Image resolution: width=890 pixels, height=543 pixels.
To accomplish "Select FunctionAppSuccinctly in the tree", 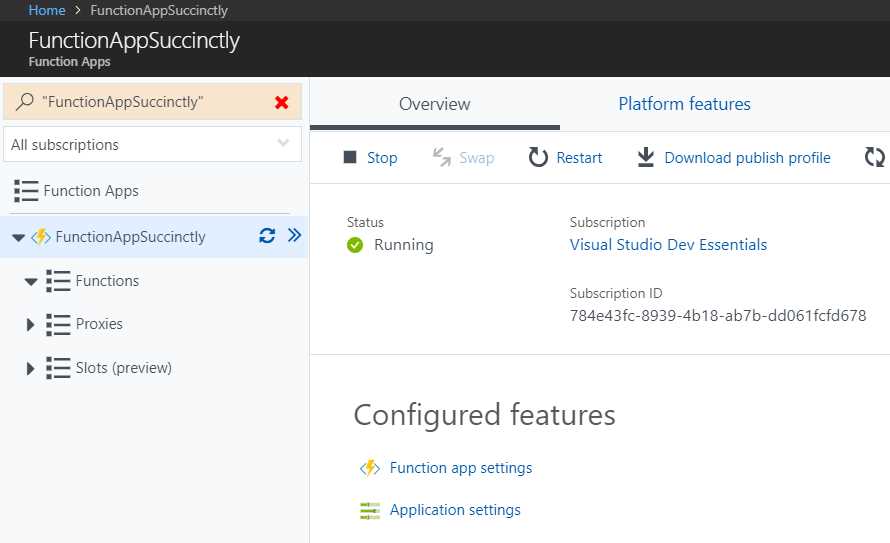I will pos(131,237).
